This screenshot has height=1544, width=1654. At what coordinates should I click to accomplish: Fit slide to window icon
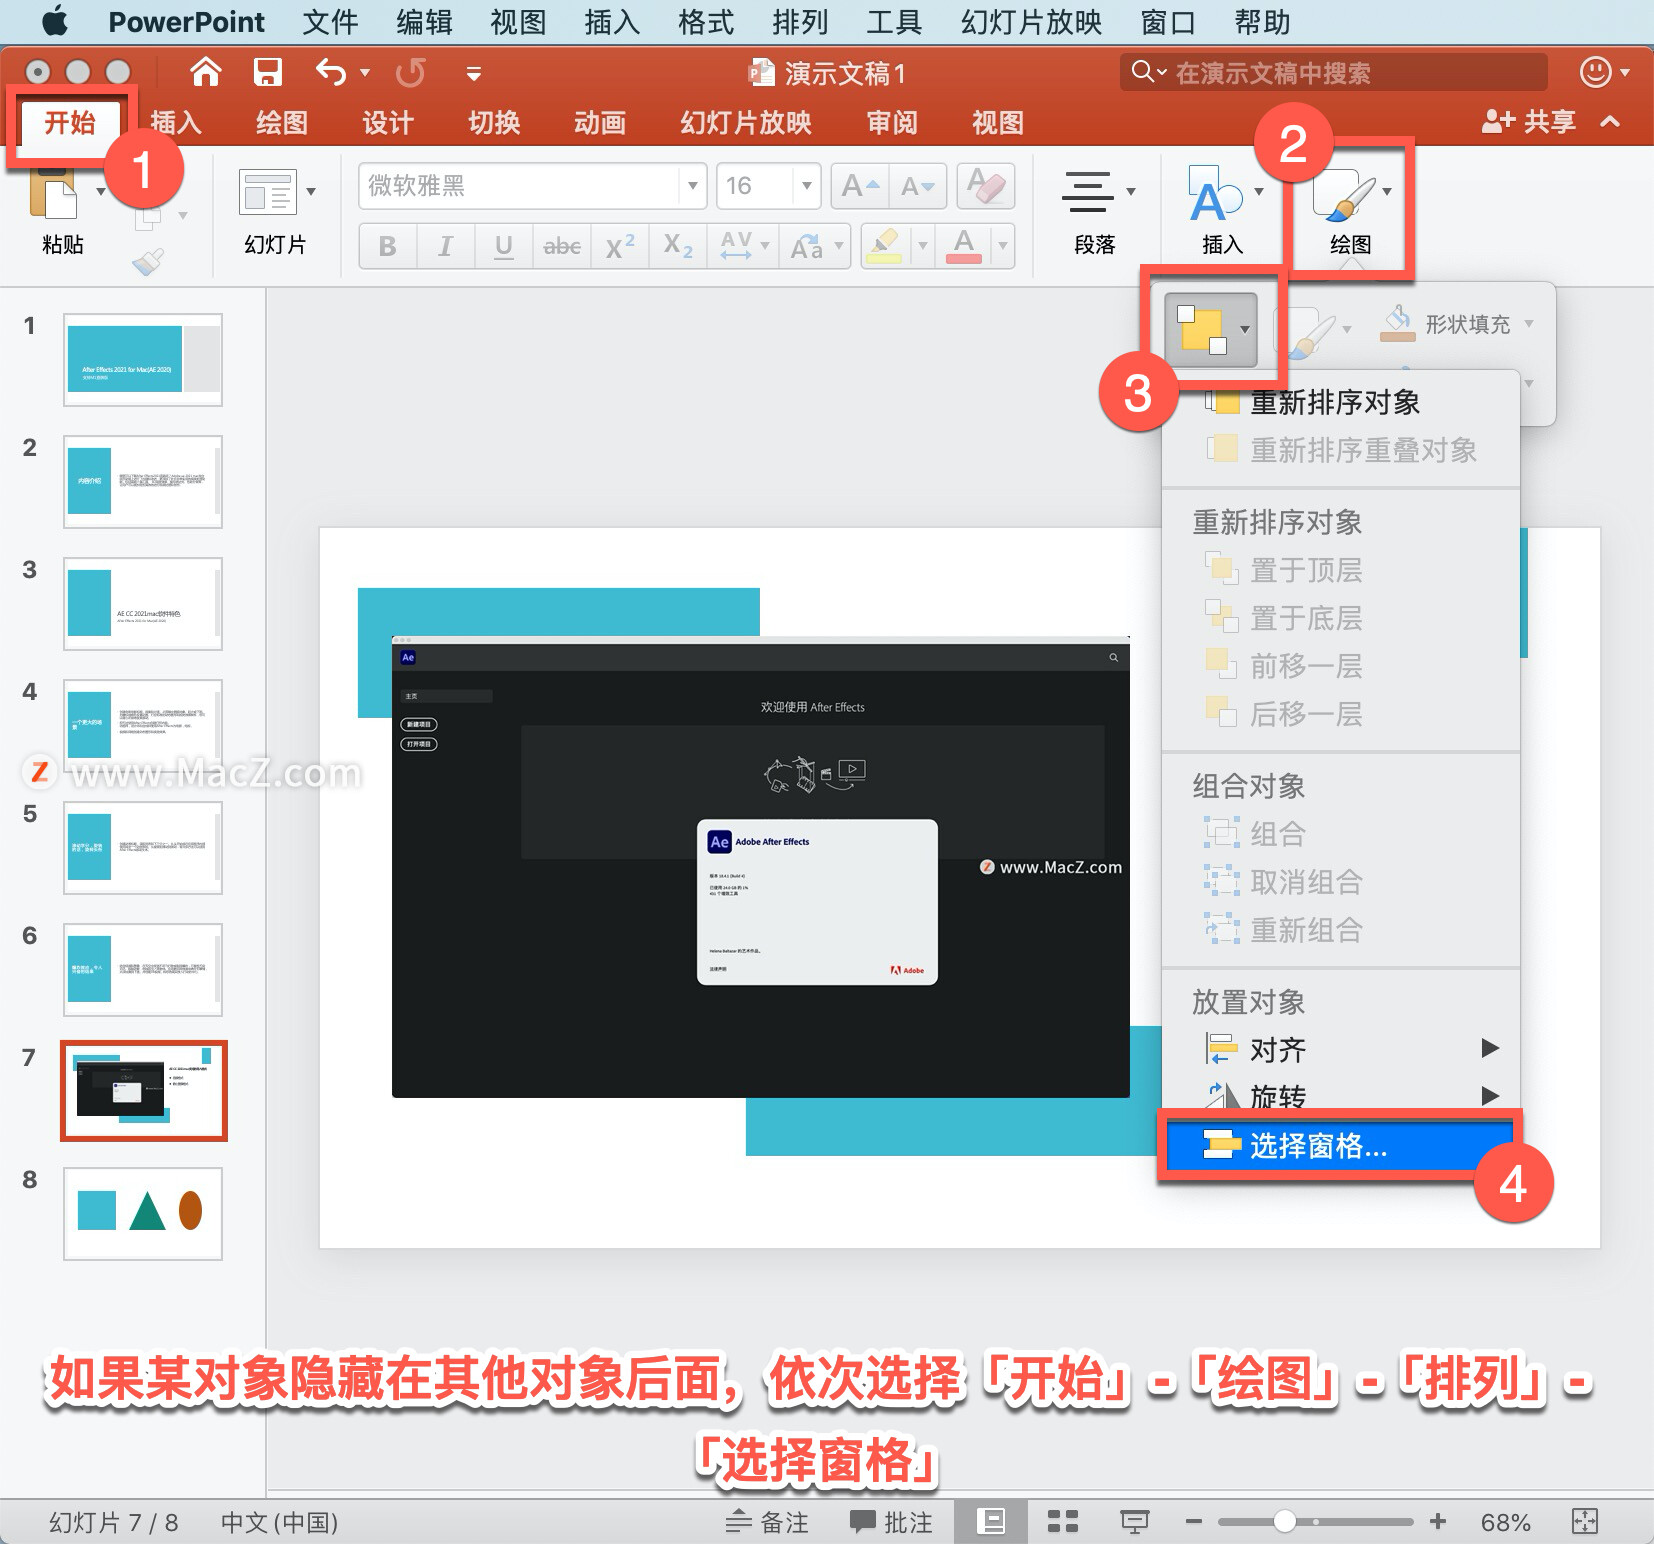pyautogui.click(x=1585, y=1522)
